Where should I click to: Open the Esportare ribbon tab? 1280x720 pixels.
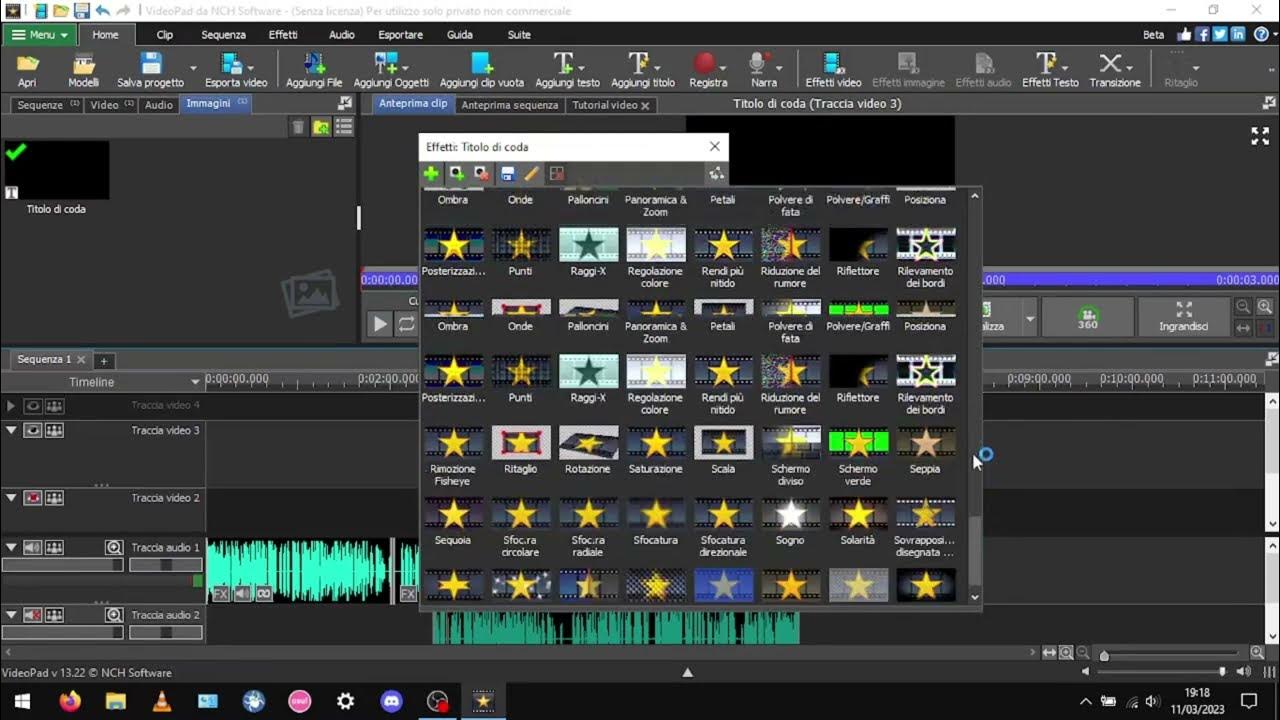pos(400,34)
